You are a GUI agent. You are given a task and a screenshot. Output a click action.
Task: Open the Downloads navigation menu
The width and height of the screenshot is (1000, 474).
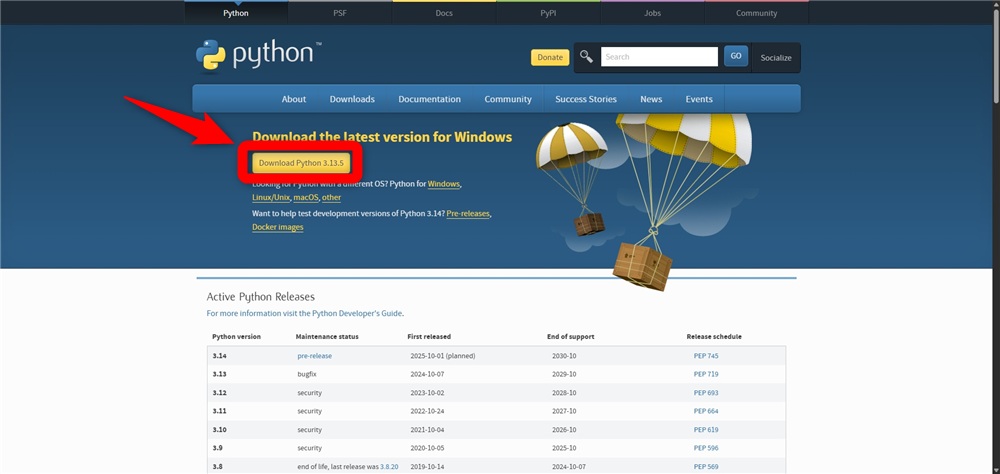[x=352, y=99]
